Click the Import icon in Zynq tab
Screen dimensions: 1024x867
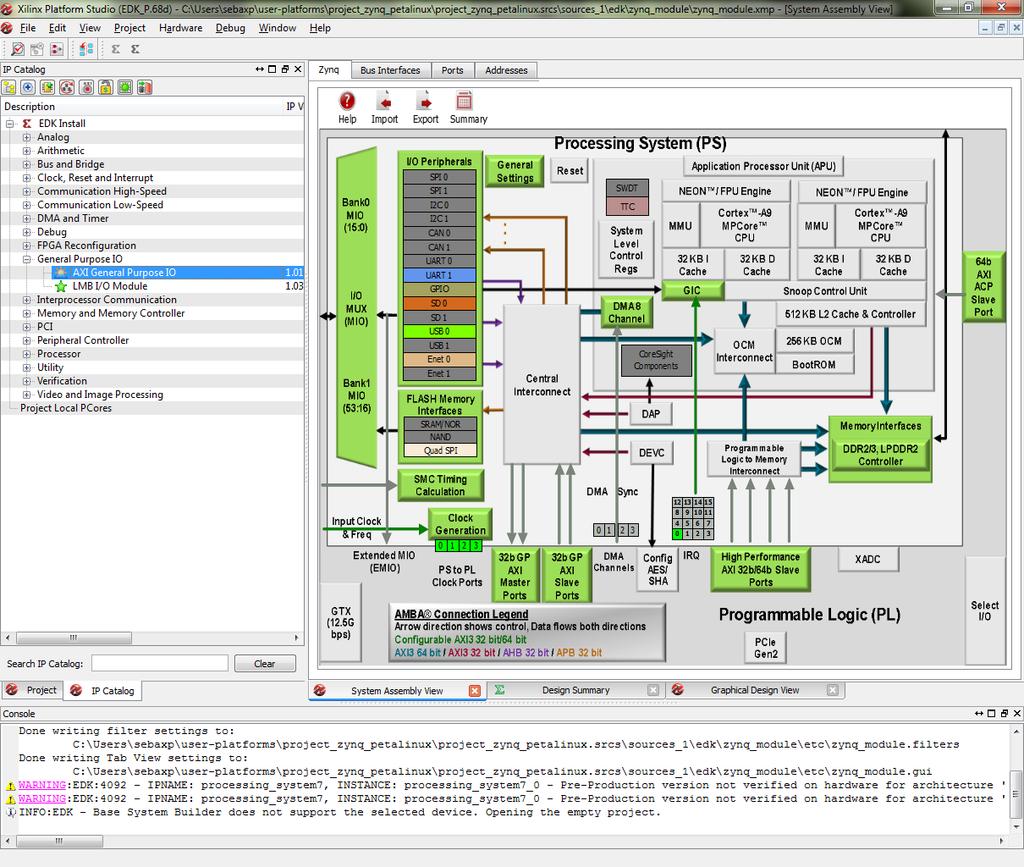(x=385, y=108)
